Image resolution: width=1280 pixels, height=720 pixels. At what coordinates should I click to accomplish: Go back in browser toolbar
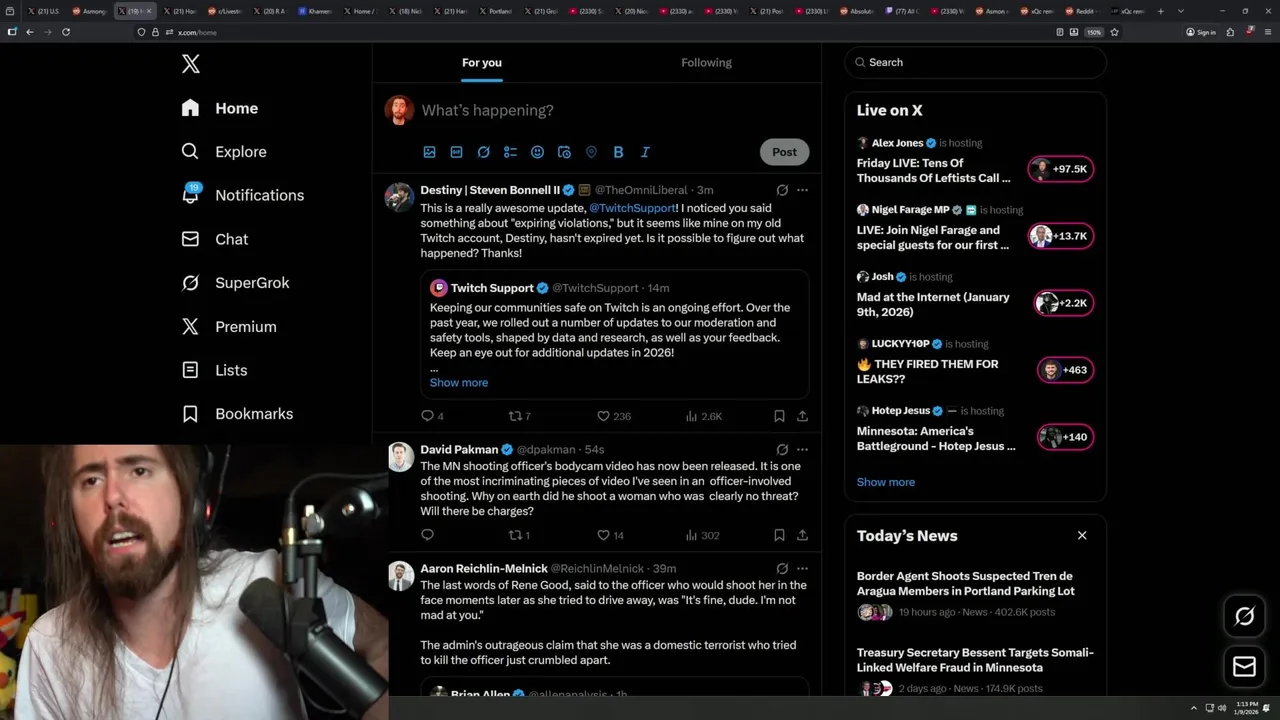[x=29, y=32]
